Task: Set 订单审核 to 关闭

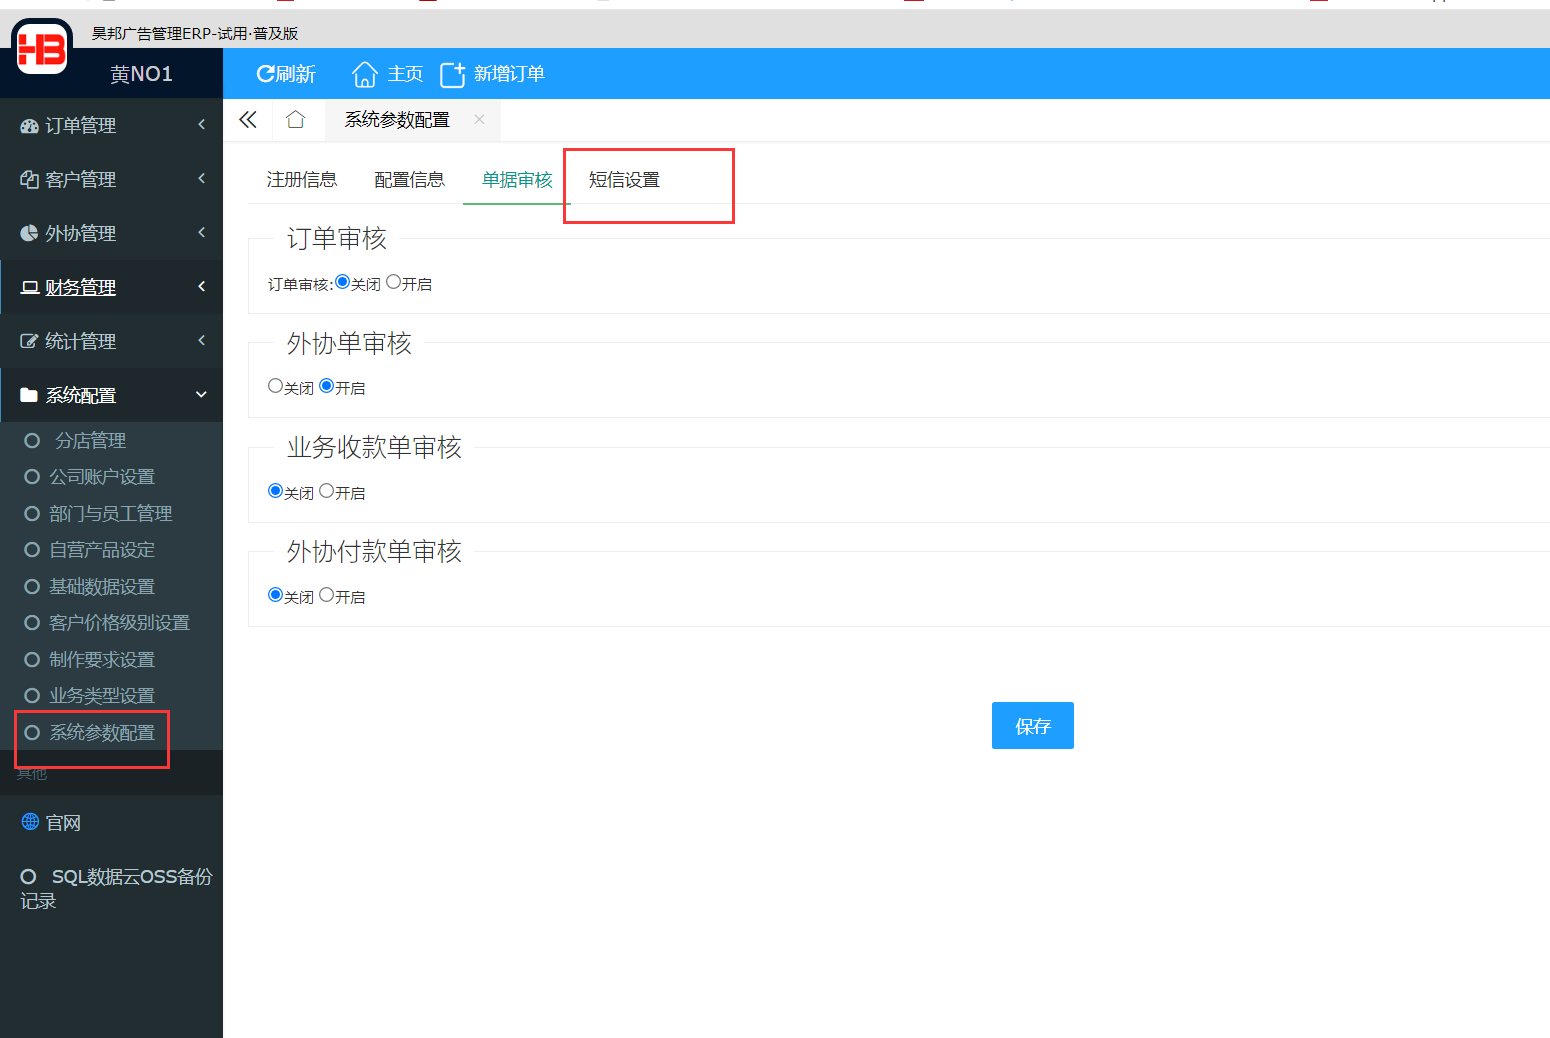Action: pos(343,282)
